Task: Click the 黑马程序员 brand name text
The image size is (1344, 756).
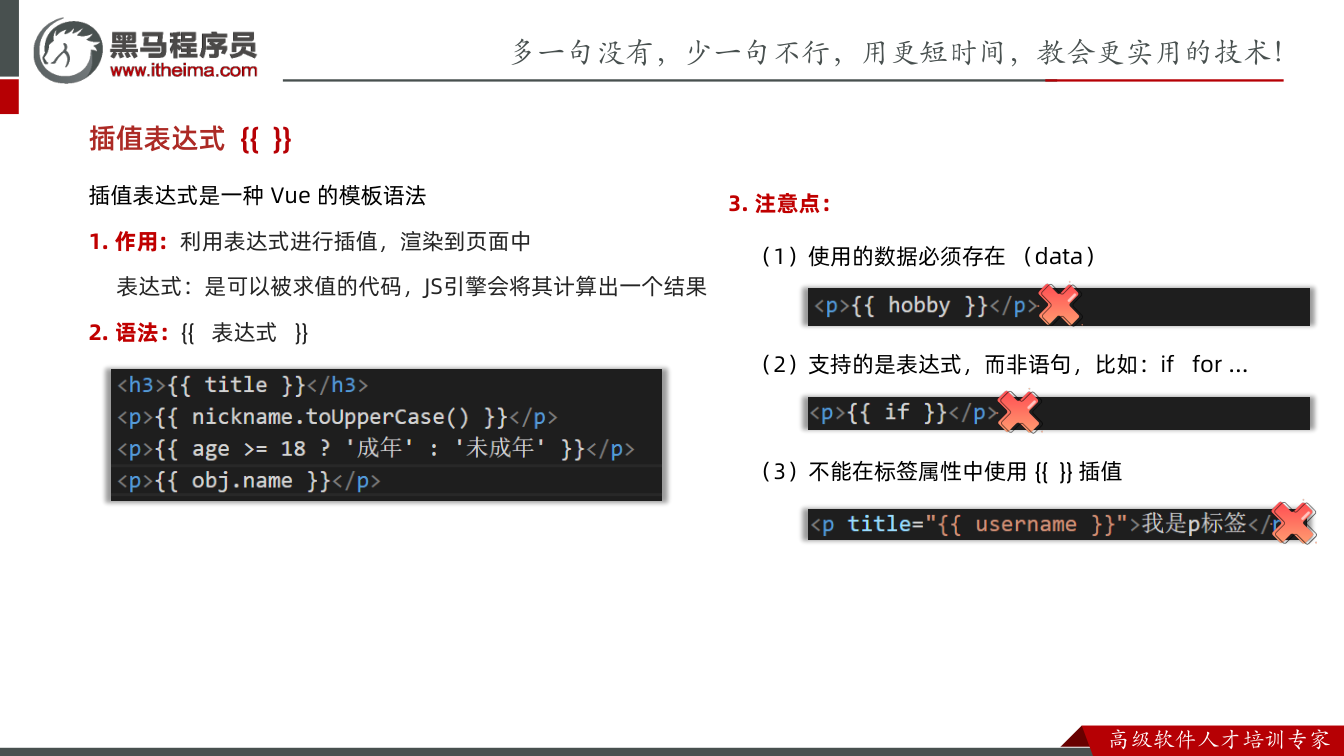Action: coord(183,43)
